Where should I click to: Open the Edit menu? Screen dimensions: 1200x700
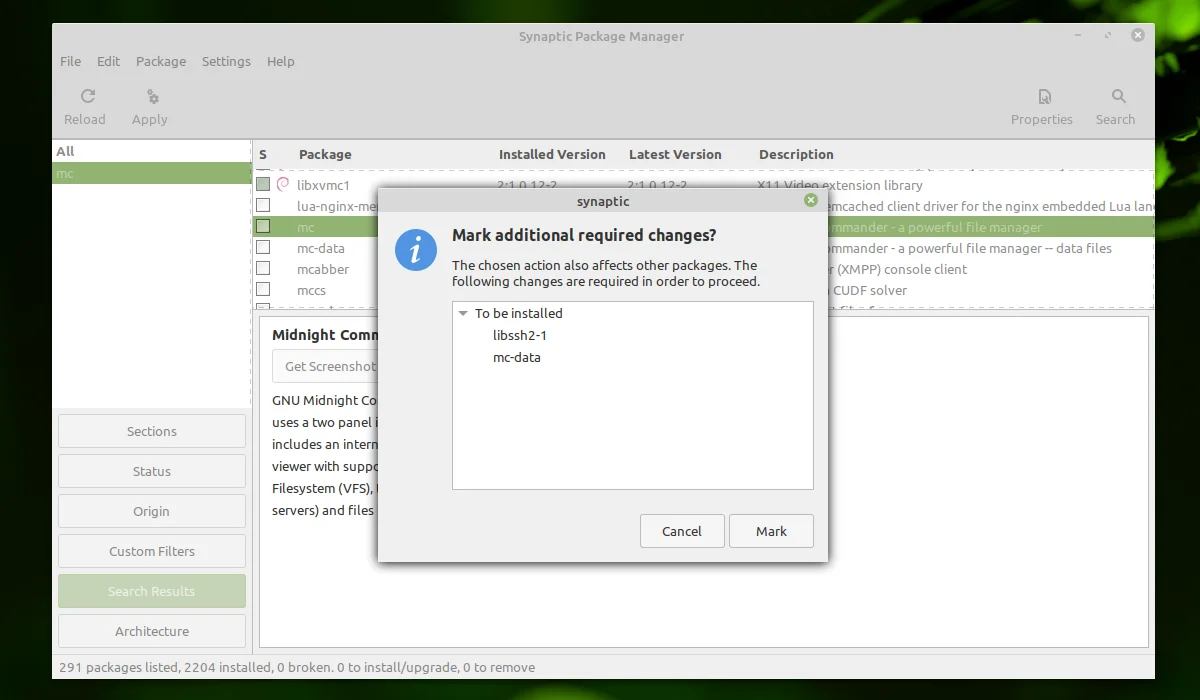point(108,61)
